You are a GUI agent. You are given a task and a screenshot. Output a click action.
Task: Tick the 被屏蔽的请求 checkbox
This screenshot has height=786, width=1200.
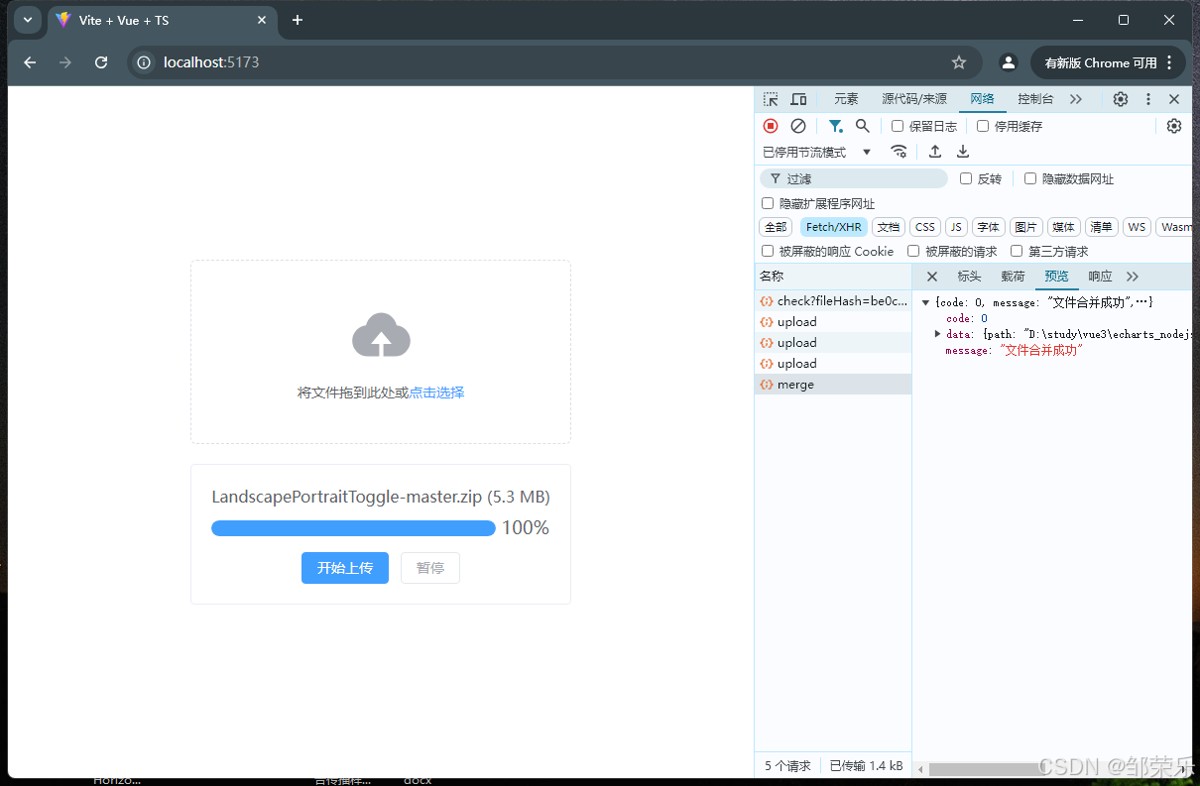coord(914,251)
